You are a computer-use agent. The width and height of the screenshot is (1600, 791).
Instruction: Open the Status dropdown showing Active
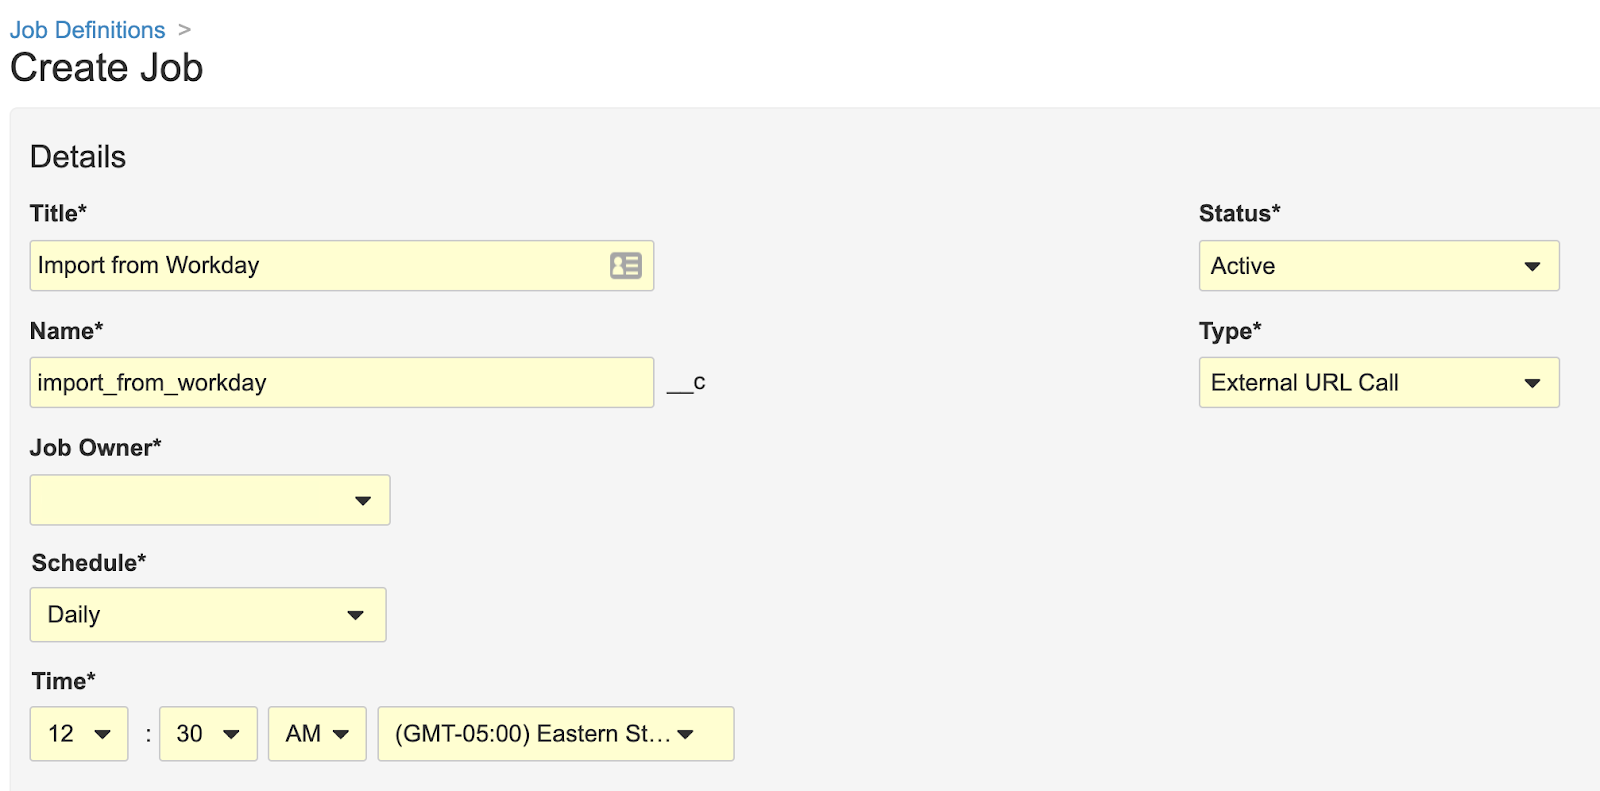coord(1378,266)
